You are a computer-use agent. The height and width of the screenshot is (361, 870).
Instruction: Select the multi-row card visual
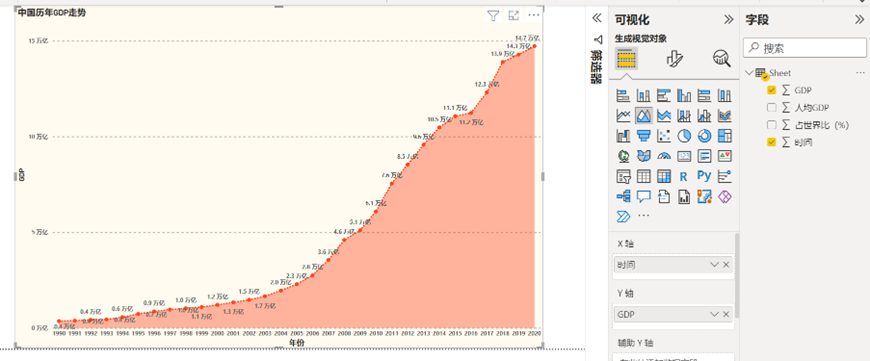(704, 156)
